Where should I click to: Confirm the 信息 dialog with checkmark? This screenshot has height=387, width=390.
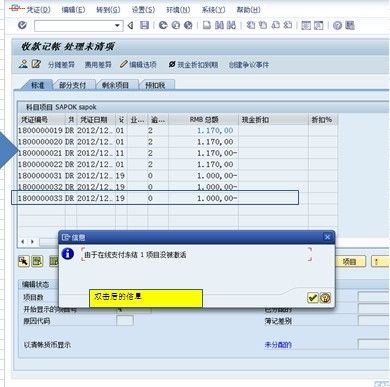(313, 297)
